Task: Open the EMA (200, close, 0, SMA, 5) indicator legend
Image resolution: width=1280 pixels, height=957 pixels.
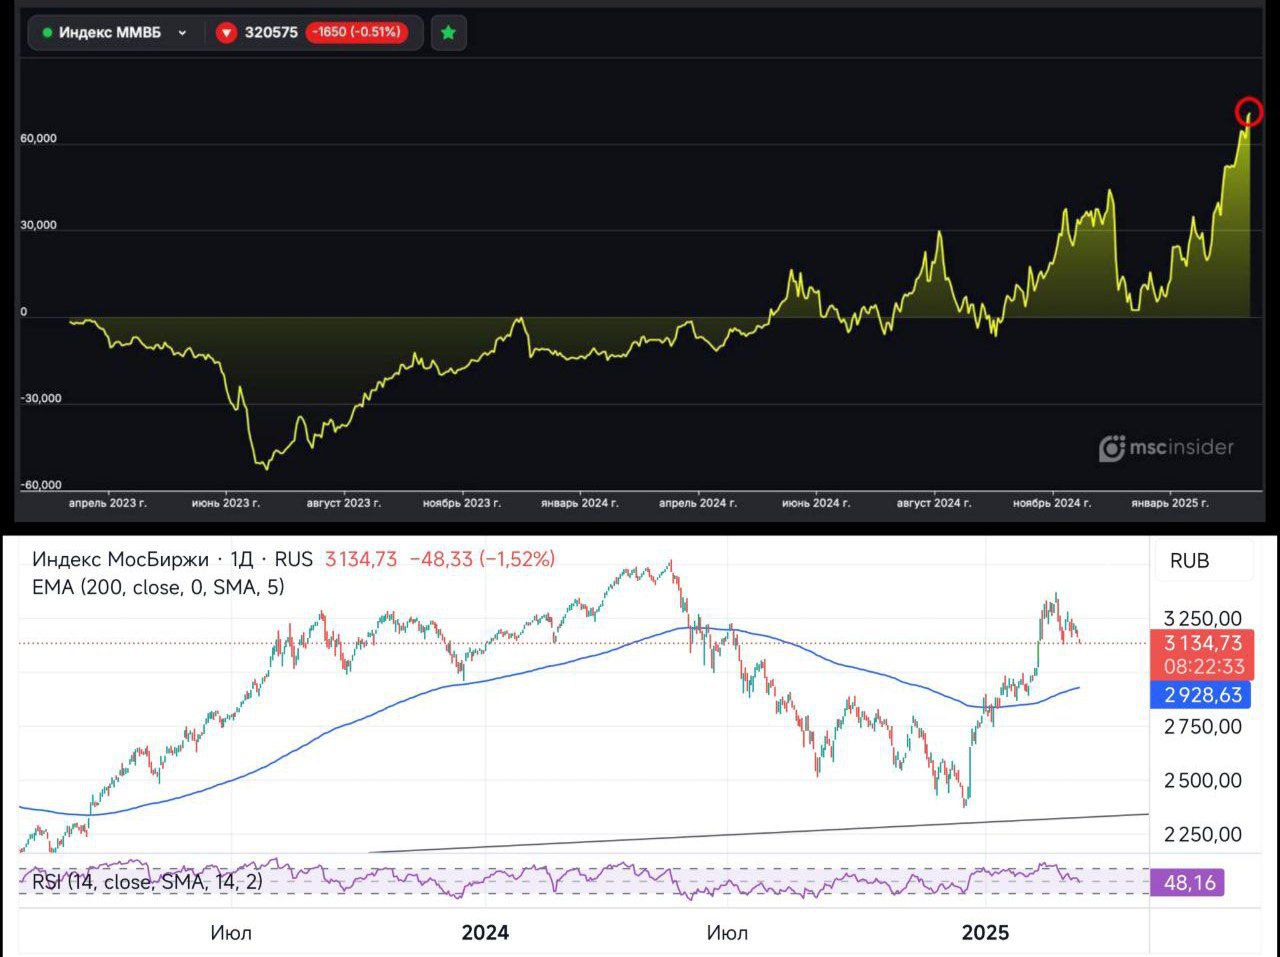Action: [158, 588]
